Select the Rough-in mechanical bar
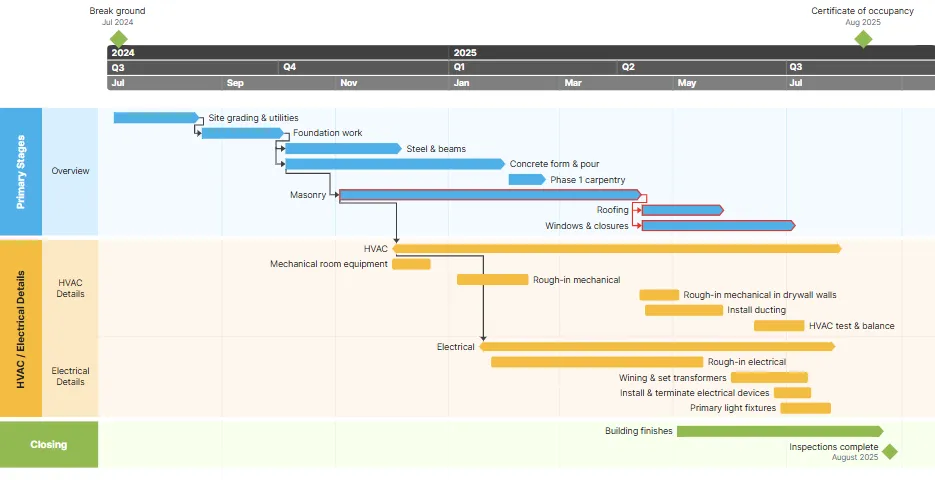935x480 pixels. pos(493,280)
